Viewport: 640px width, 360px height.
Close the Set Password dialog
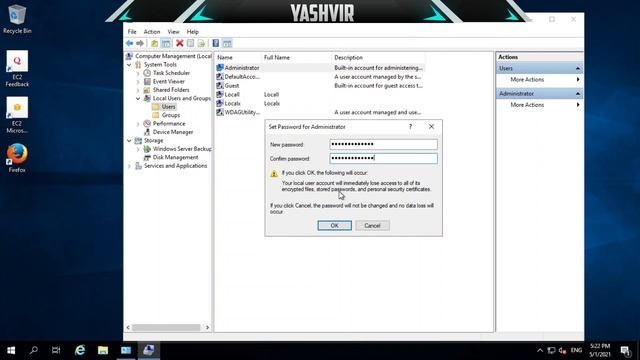pyautogui.click(x=431, y=127)
